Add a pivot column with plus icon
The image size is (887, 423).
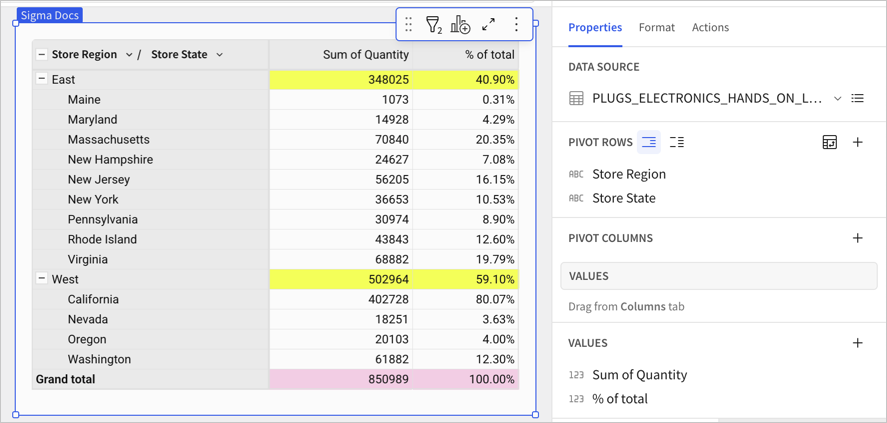[x=858, y=238]
